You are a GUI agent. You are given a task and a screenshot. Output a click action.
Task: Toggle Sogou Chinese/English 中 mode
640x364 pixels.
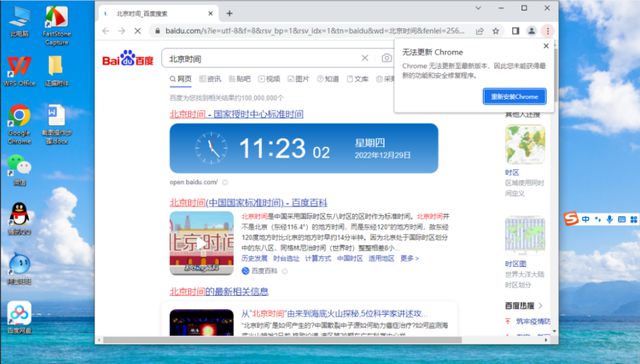click(x=585, y=219)
